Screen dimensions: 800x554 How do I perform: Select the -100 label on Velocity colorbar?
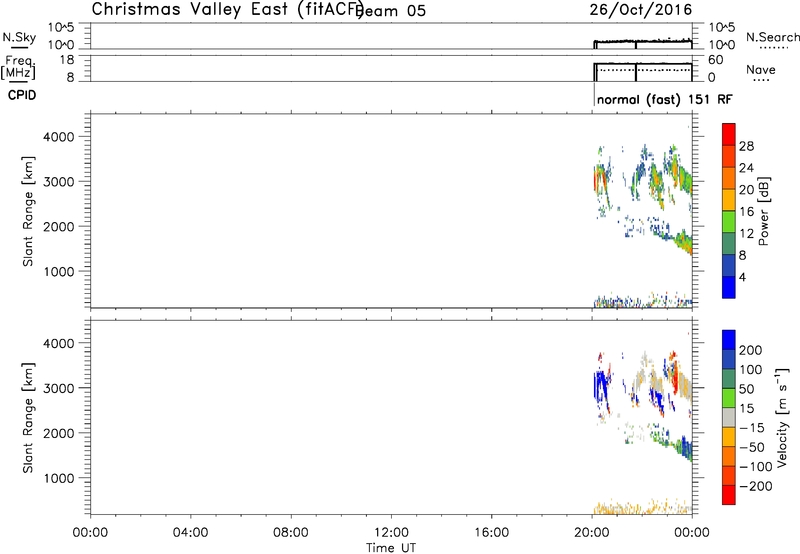(x=755, y=467)
